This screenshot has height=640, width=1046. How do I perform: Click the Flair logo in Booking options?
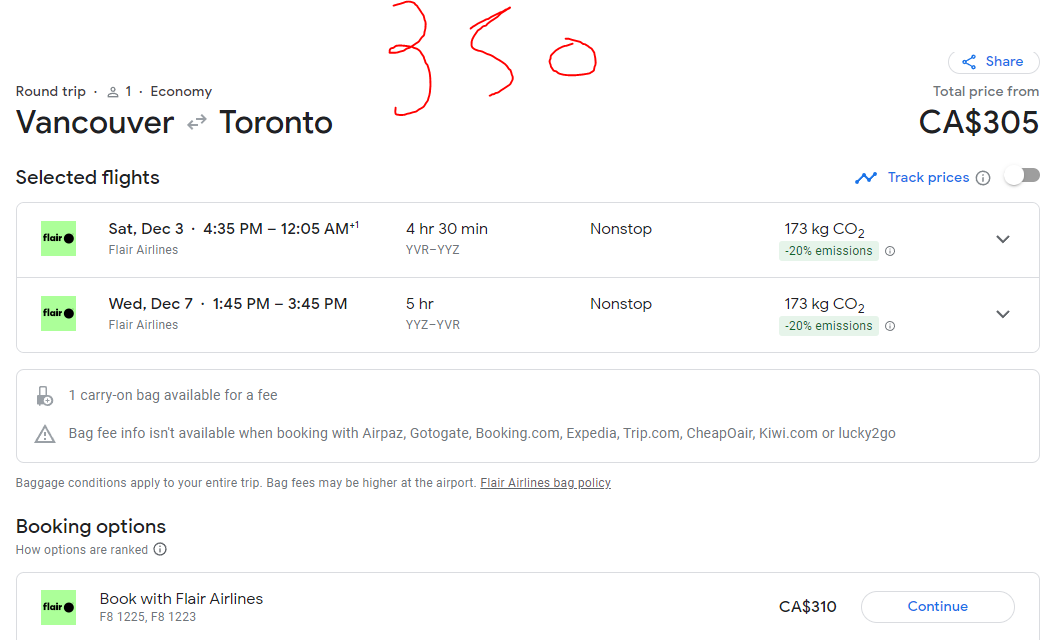(x=58, y=607)
